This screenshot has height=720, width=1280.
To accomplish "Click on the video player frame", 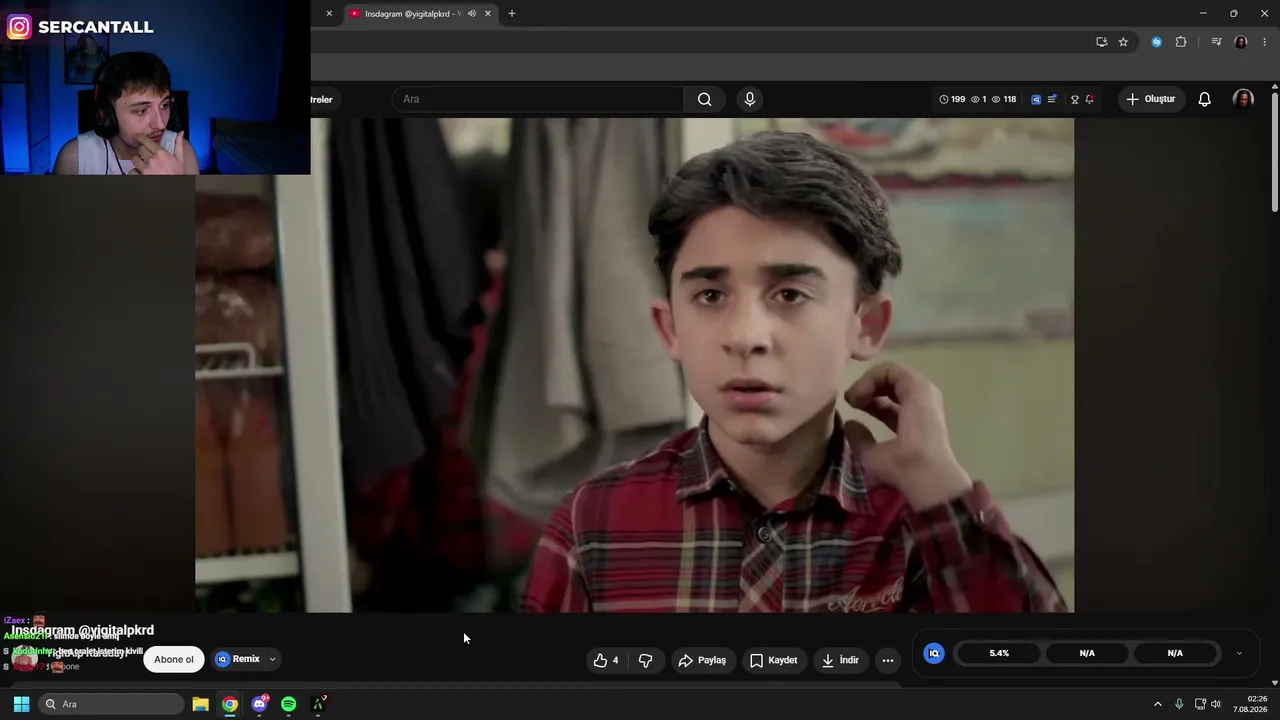I will pyautogui.click(x=634, y=365).
